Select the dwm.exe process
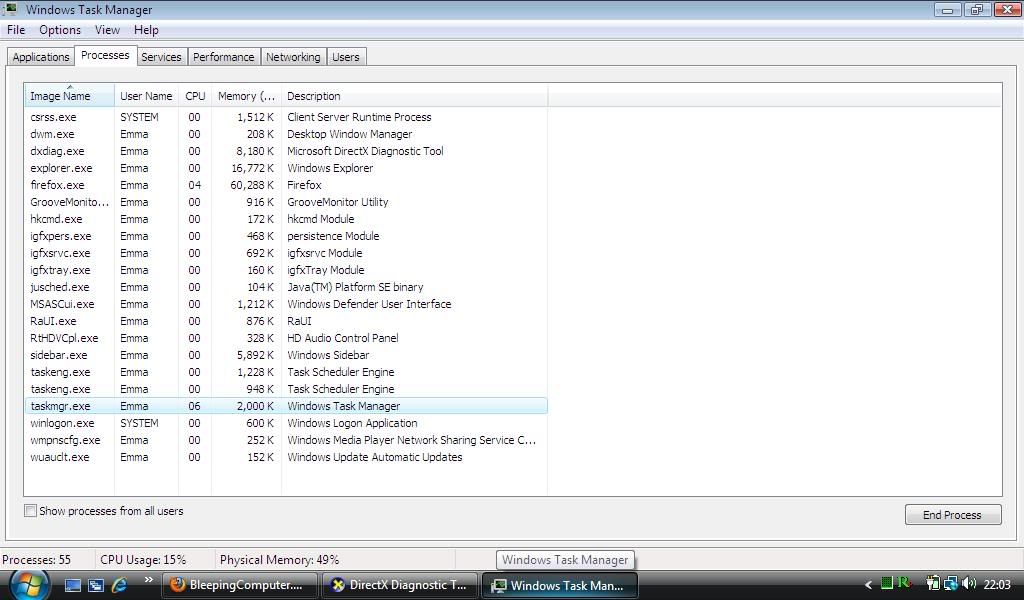 286,134
